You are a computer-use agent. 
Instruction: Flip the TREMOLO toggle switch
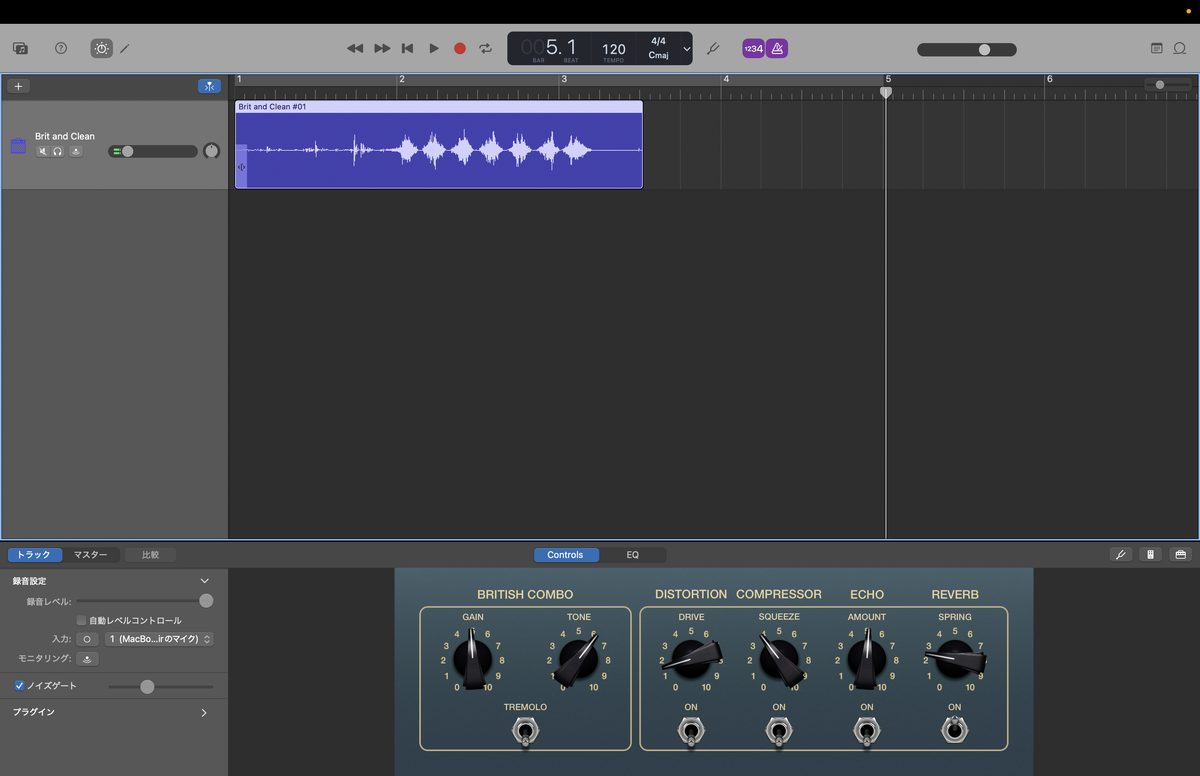(x=525, y=732)
